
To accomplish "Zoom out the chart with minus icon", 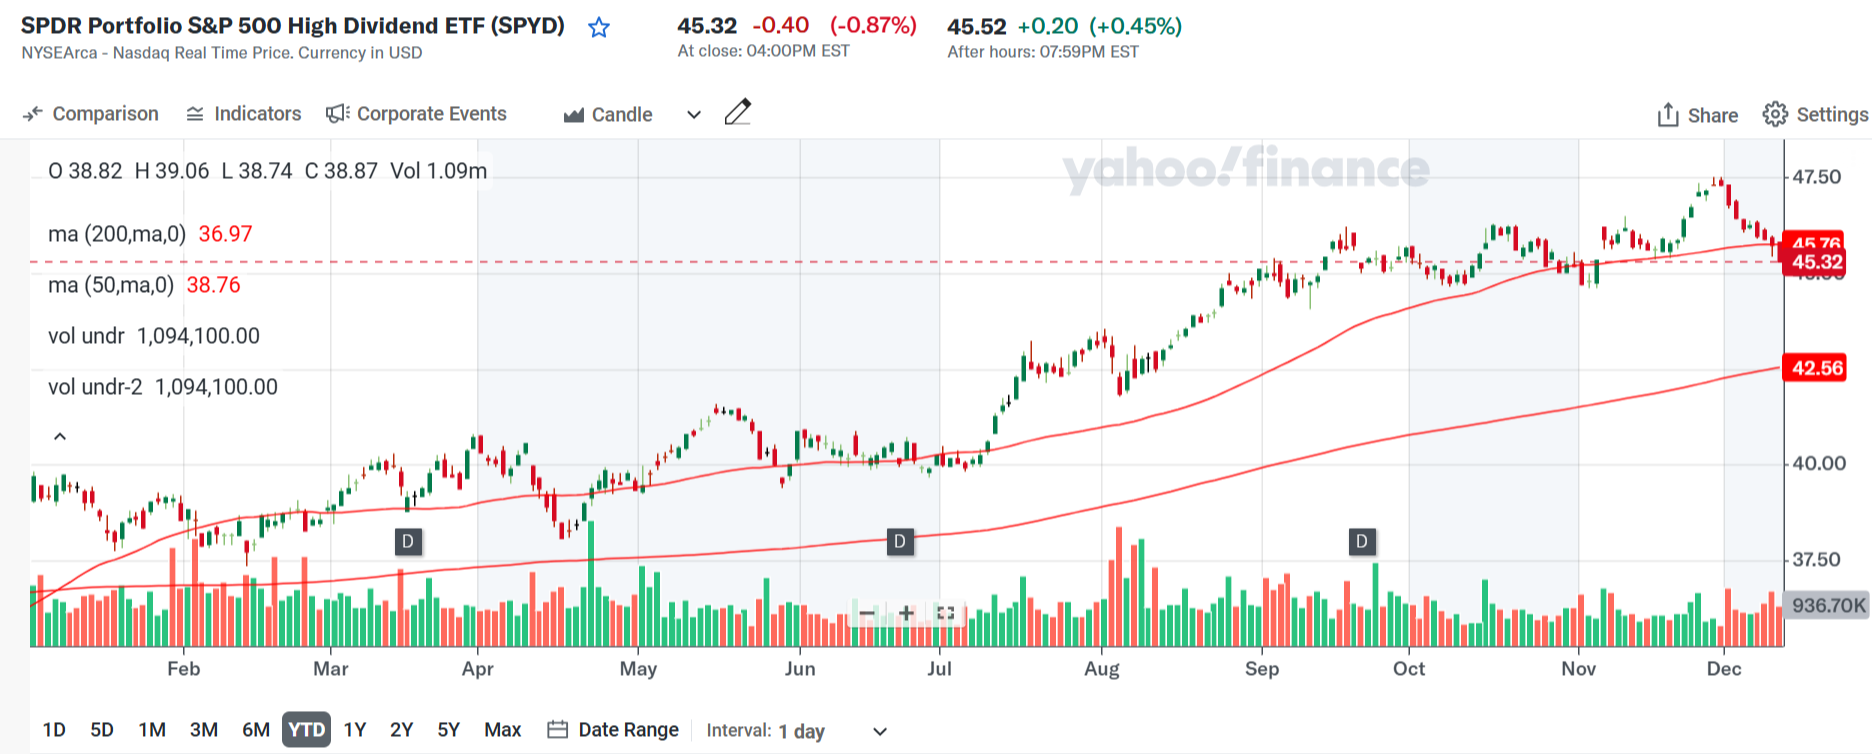I will point(866,613).
